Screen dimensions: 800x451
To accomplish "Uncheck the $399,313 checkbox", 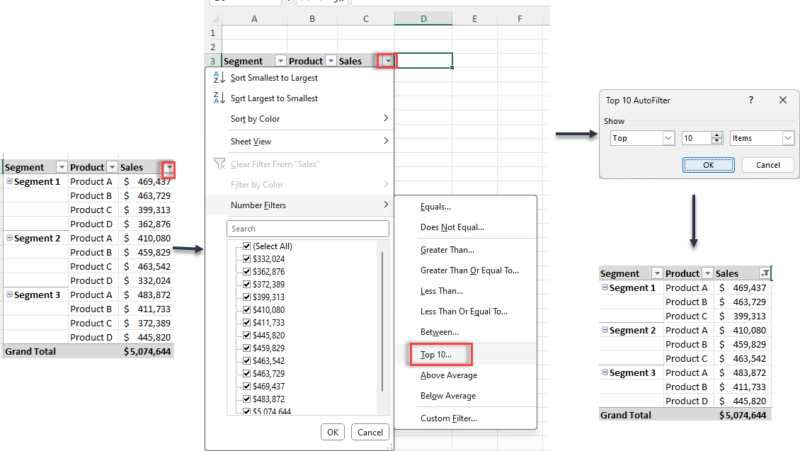I will [247, 297].
